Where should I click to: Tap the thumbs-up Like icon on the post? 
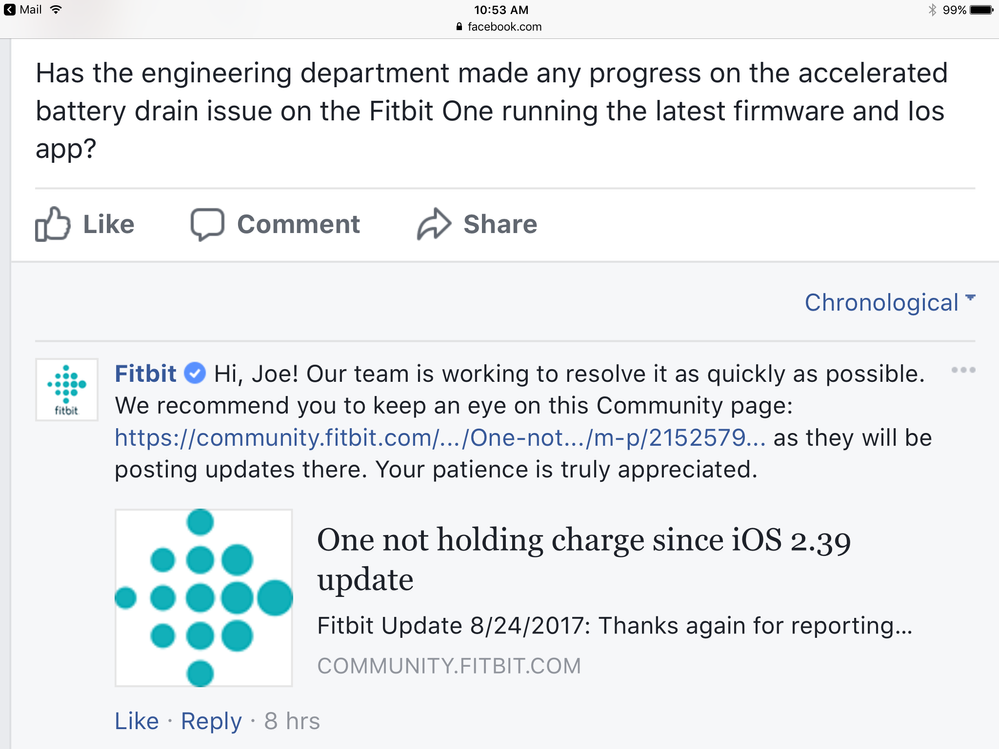tap(50, 224)
